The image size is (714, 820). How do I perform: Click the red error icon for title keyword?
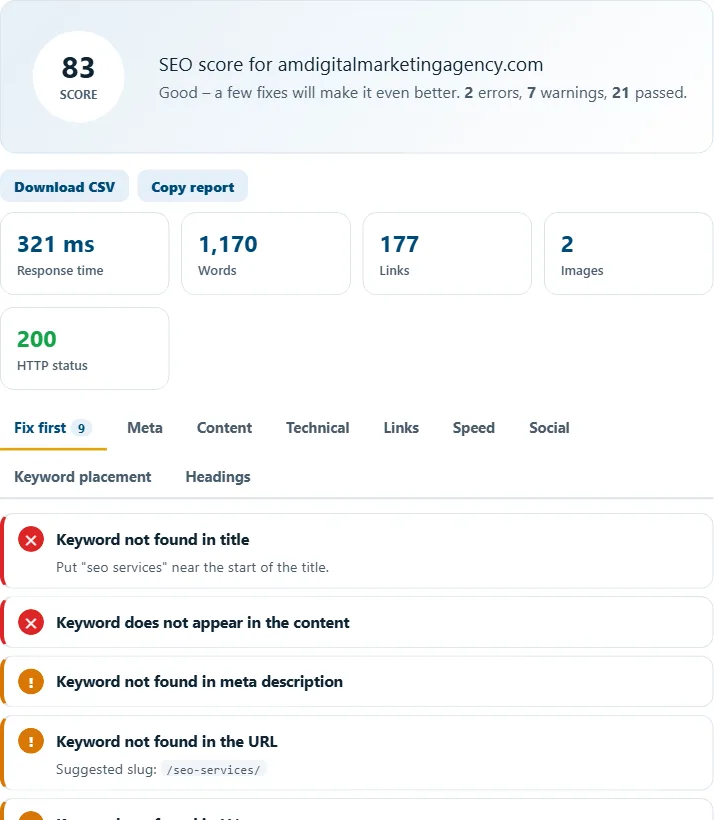pos(31,540)
